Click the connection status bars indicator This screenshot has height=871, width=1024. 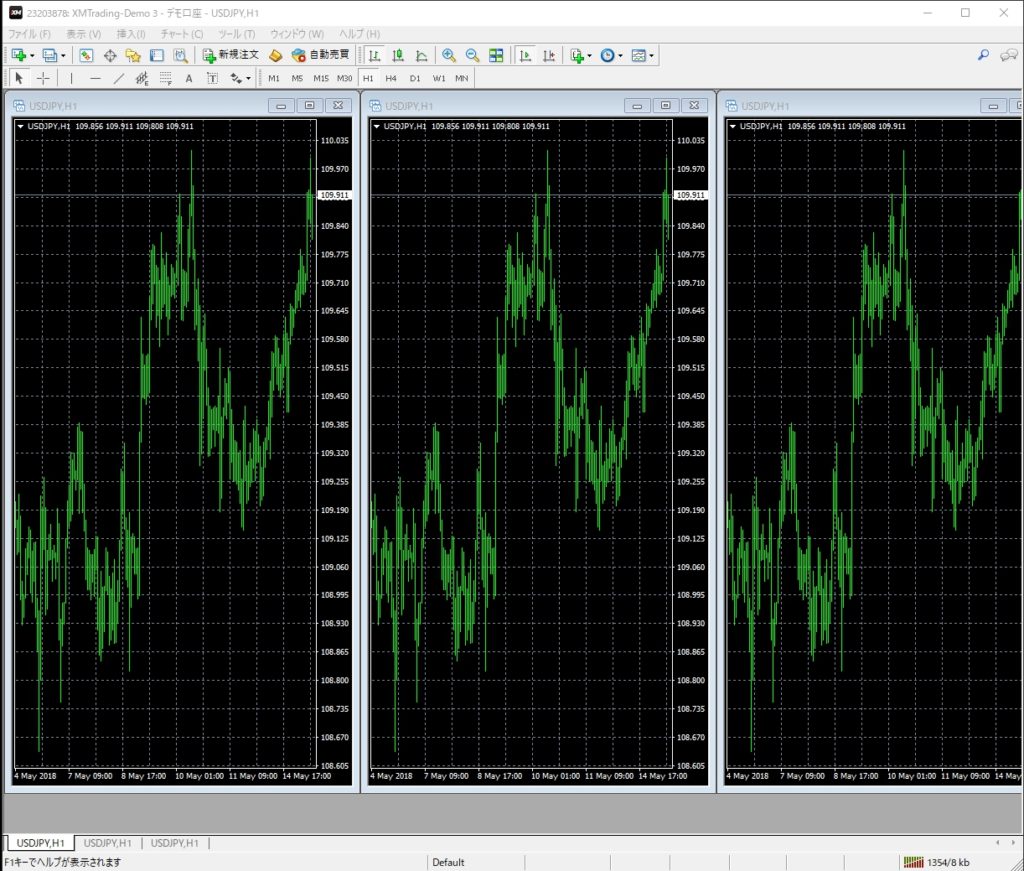click(x=913, y=862)
